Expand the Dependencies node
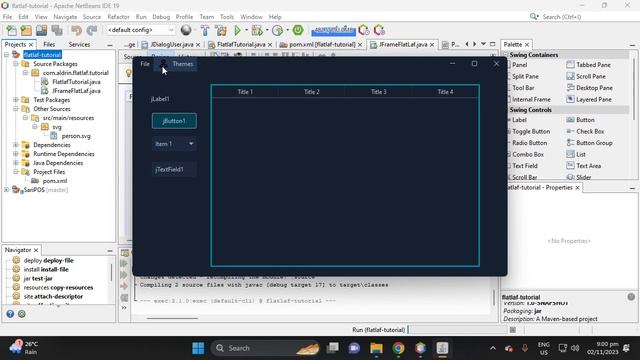 16,145
